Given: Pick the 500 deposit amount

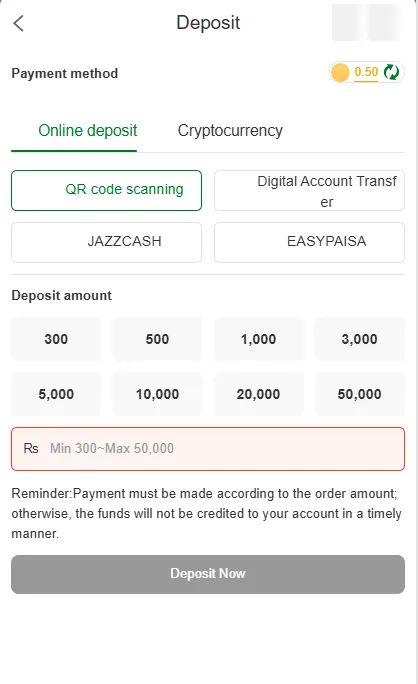Looking at the screenshot, I should [x=157, y=339].
